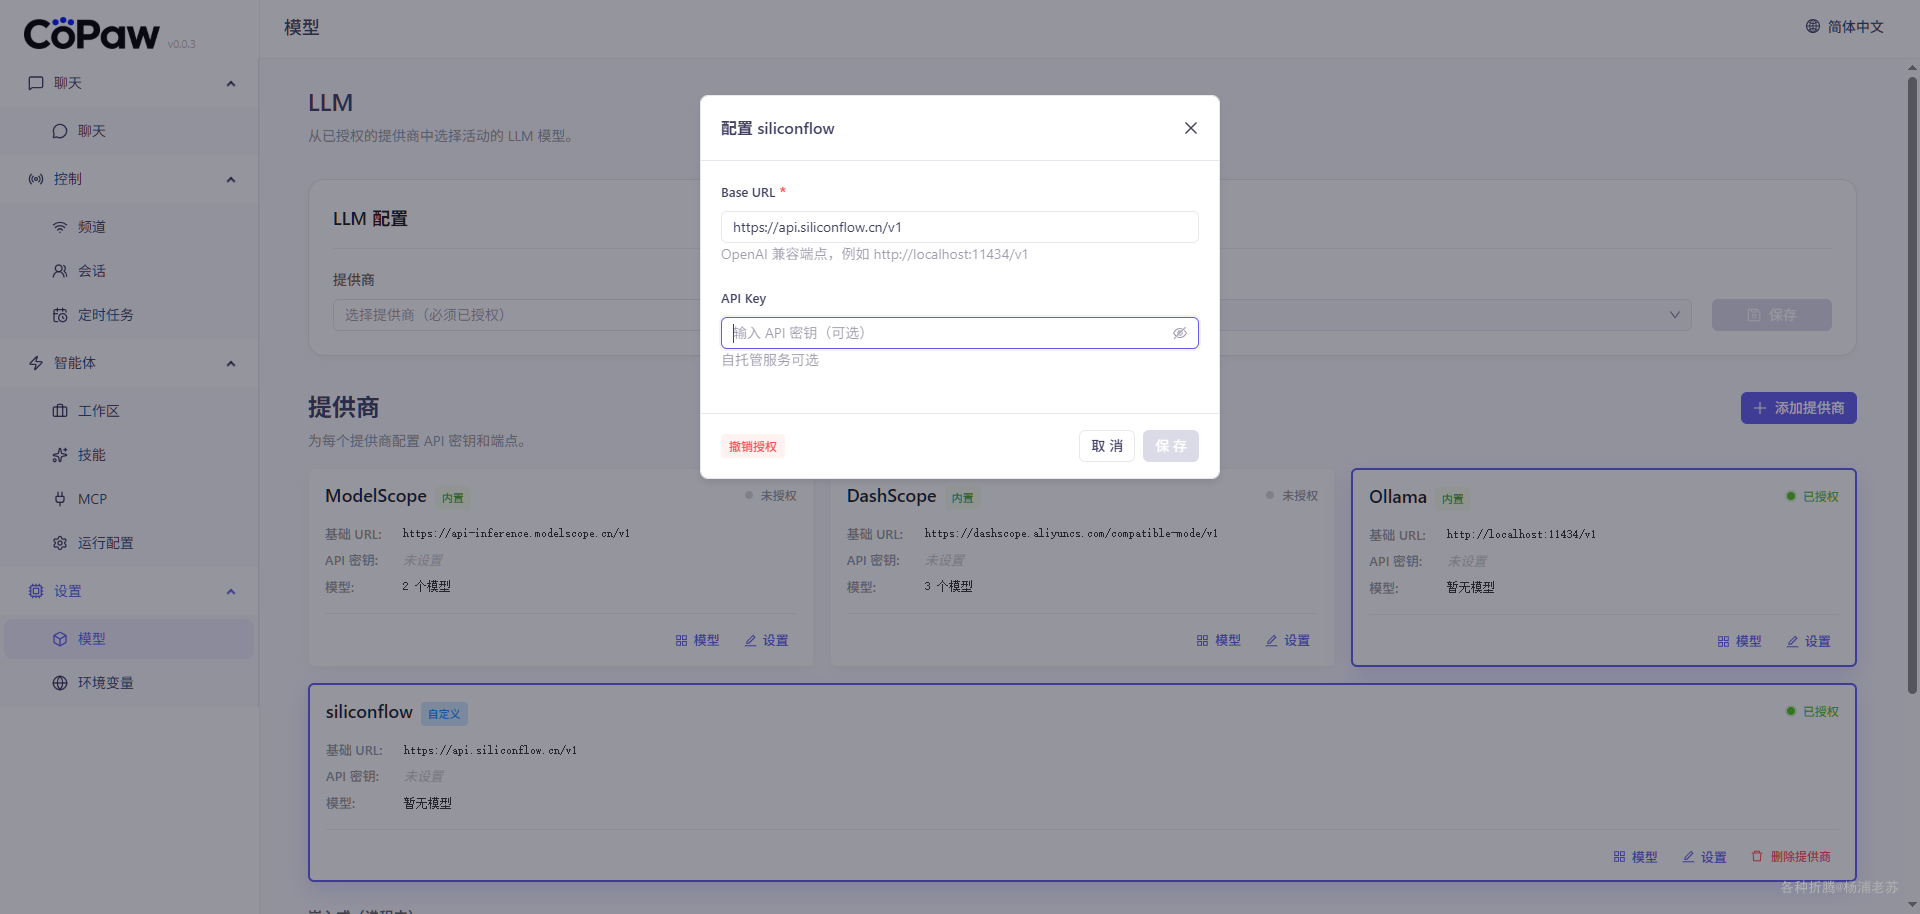Open the 定时任务 scheduled tasks page
The width and height of the screenshot is (1920, 914).
129,315
